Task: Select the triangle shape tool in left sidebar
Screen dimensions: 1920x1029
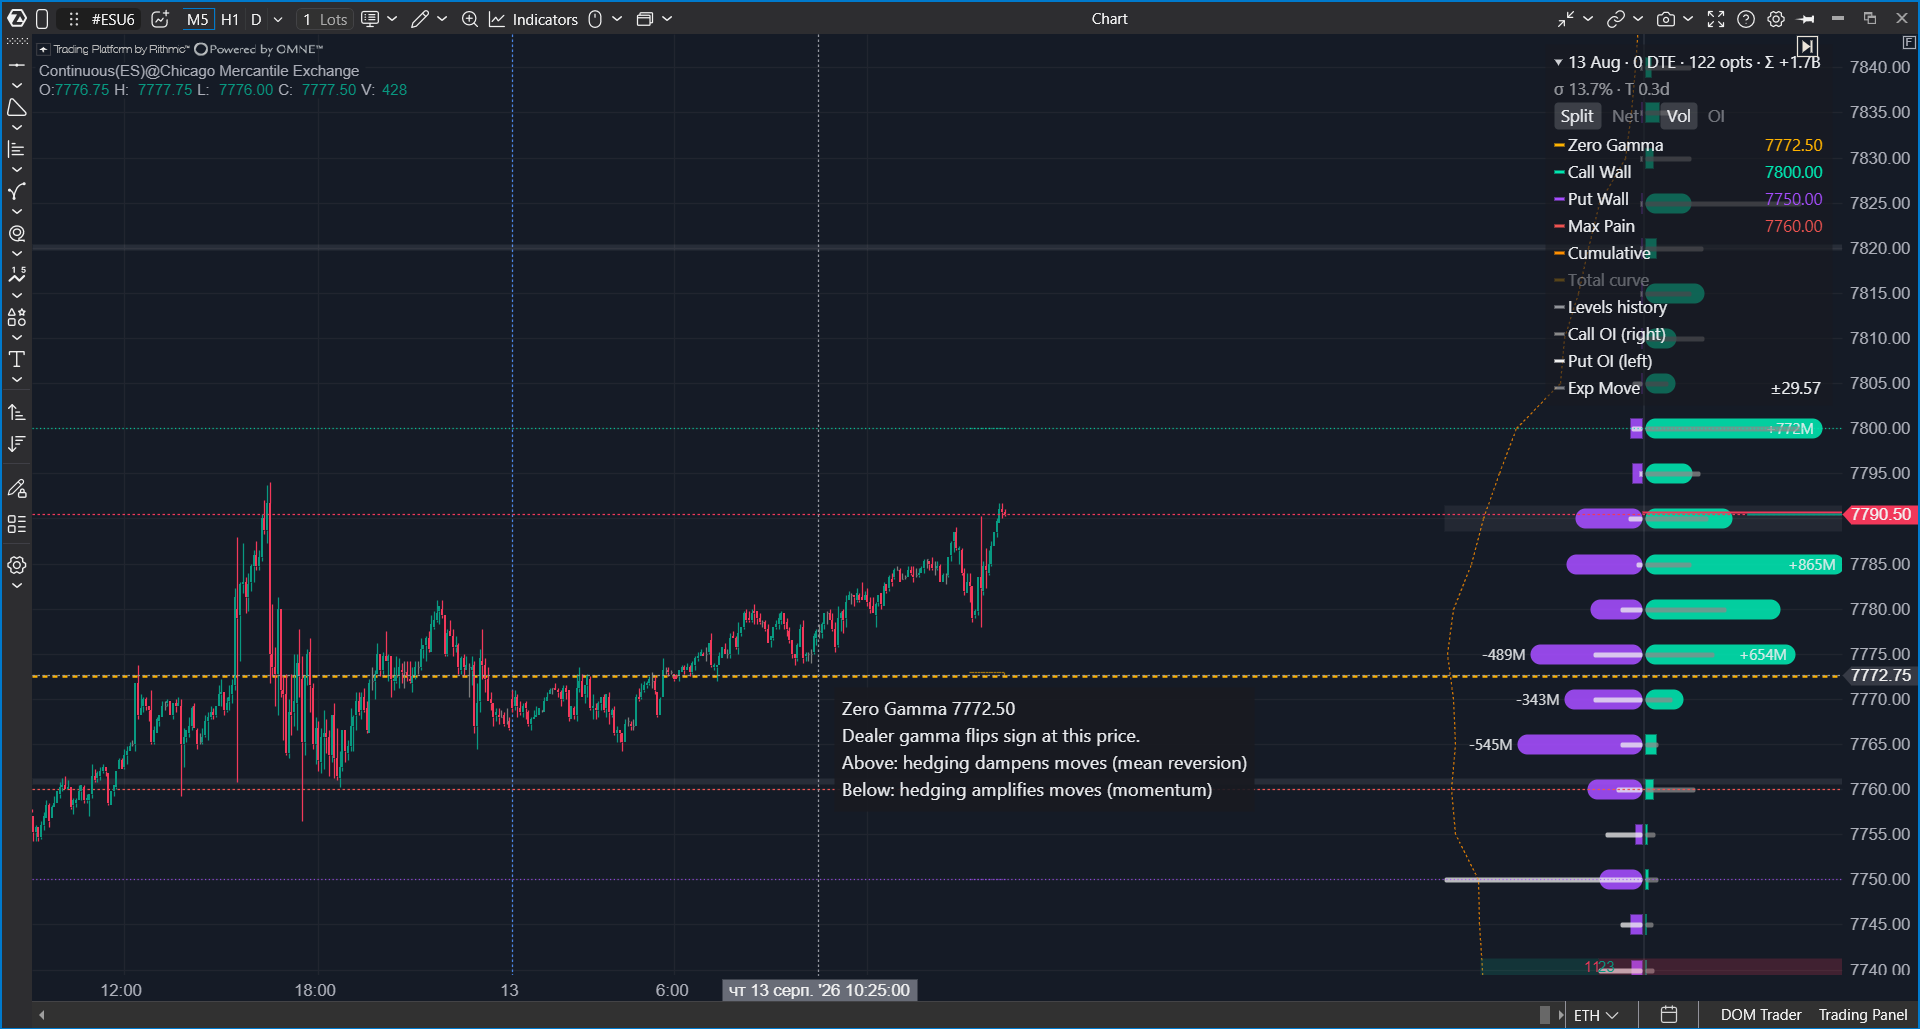Action: tap(17, 107)
